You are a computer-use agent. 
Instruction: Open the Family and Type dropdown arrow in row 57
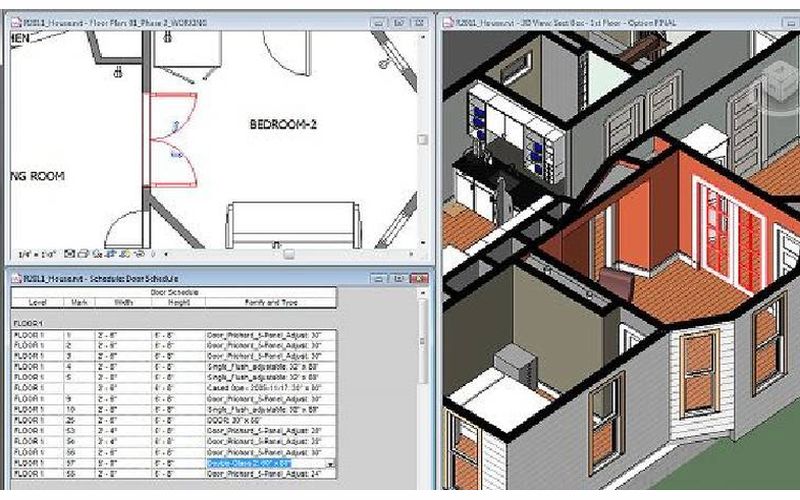pos(331,464)
